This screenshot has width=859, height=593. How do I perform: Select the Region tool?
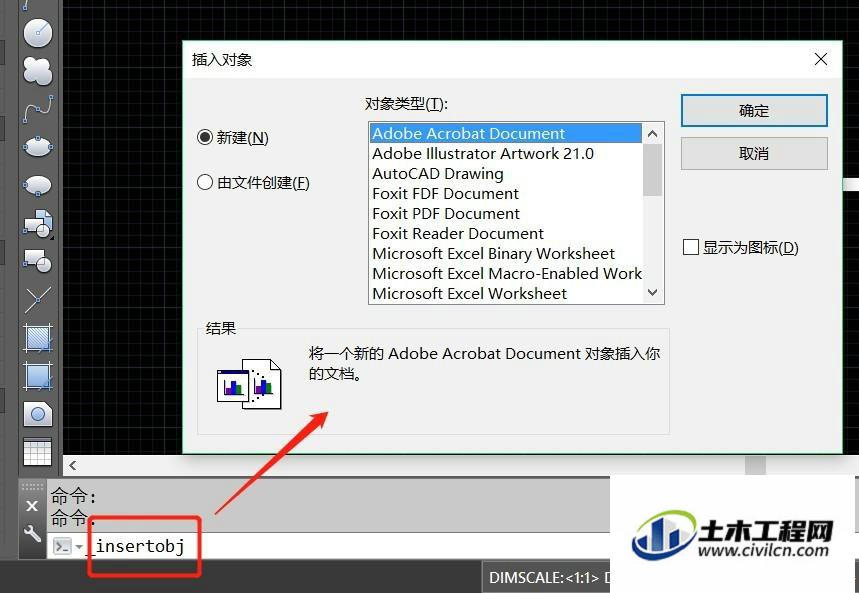pos(38,414)
